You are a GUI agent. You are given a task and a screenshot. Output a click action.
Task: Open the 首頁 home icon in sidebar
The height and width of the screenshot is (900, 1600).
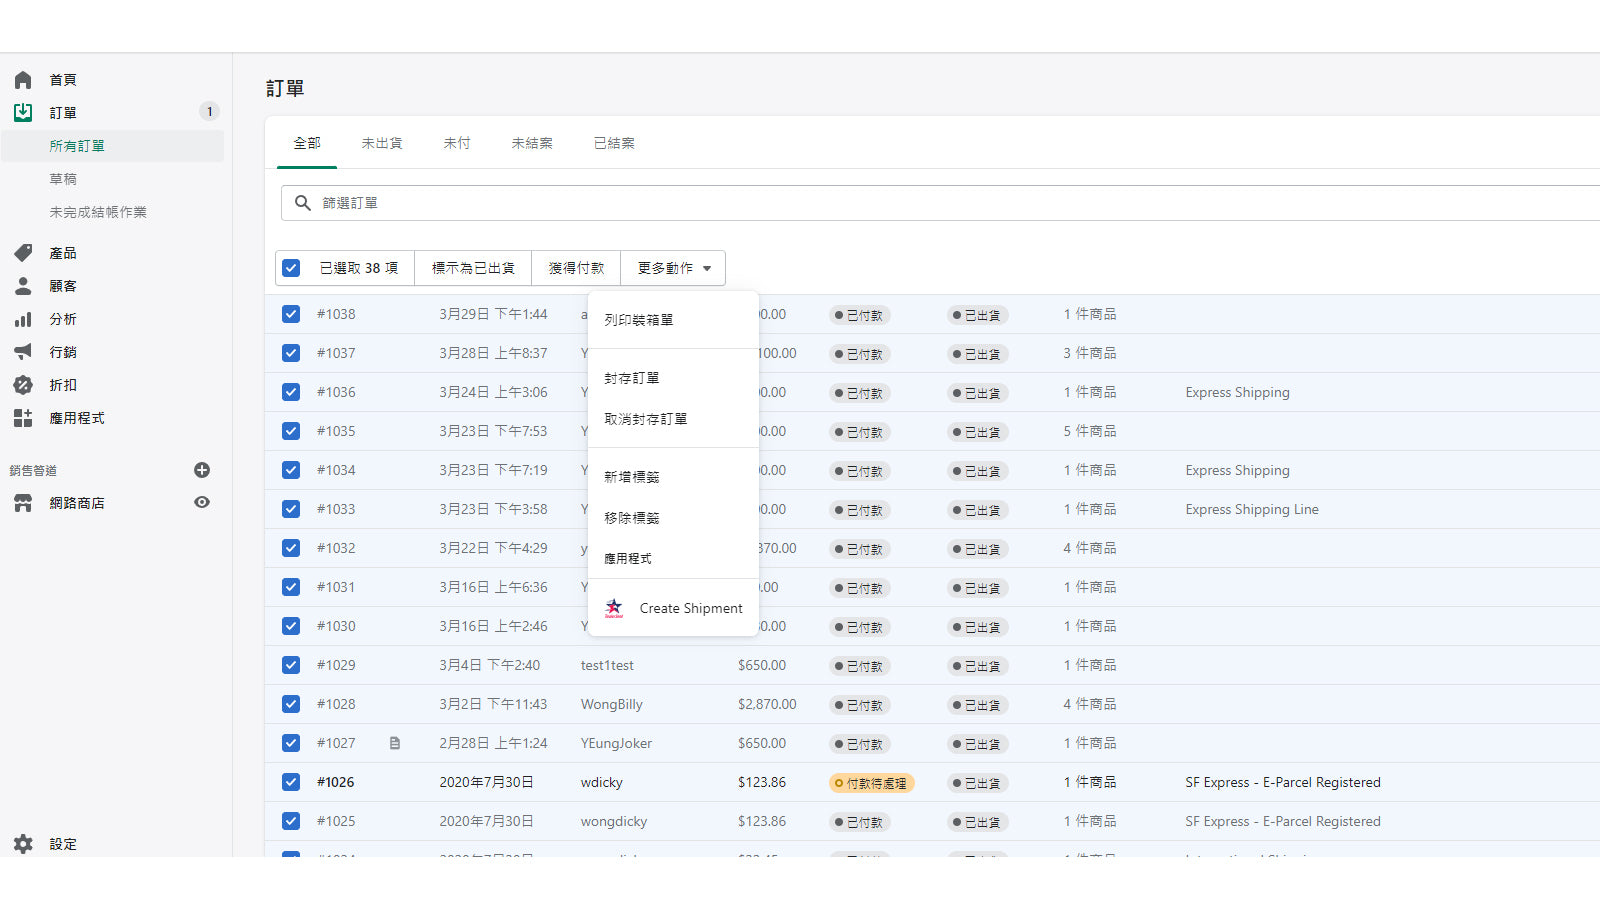coord(23,80)
